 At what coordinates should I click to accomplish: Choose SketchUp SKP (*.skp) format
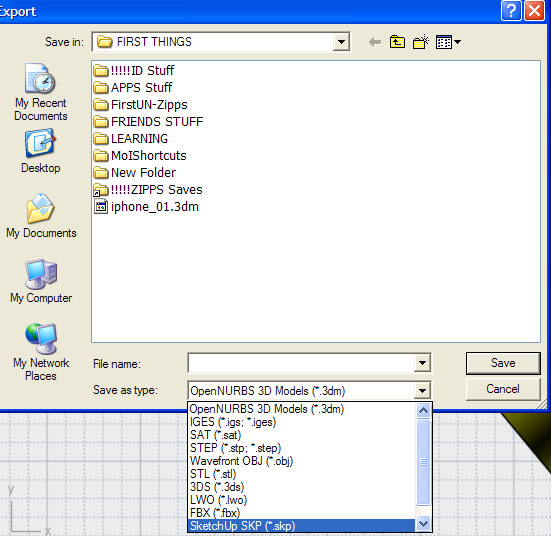(x=302, y=526)
